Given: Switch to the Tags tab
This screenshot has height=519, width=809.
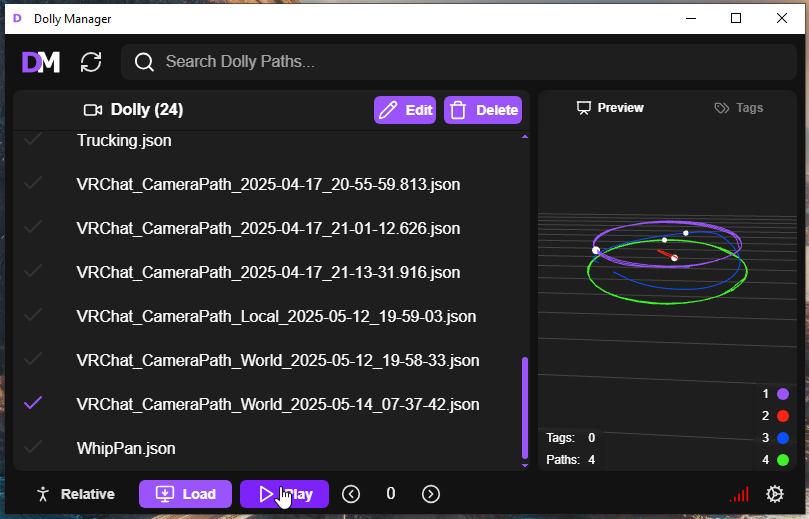Looking at the screenshot, I should [738, 108].
